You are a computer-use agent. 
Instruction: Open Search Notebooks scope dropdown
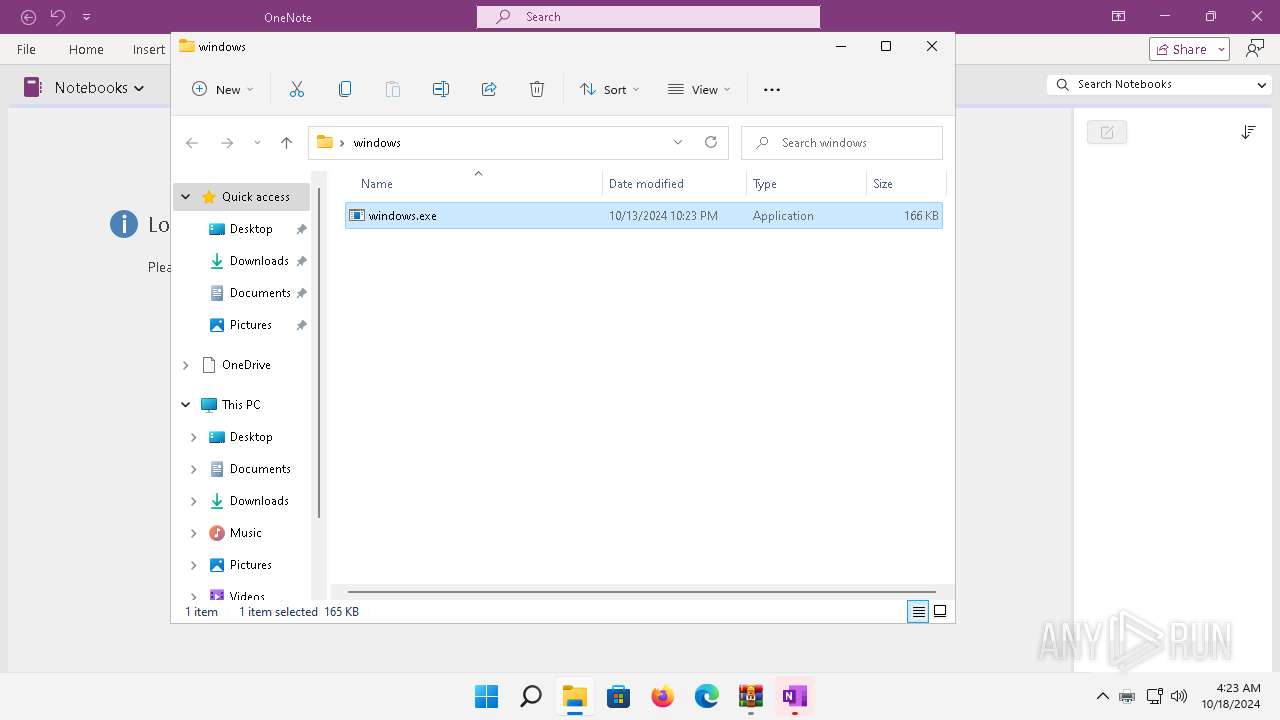(1262, 85)
